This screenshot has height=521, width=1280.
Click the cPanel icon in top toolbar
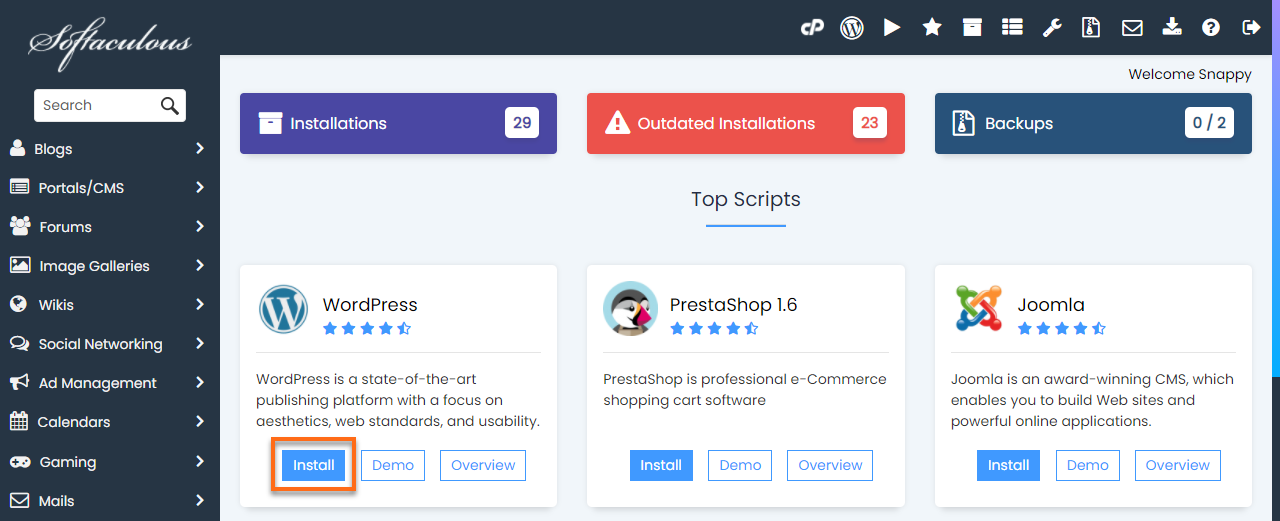(811, 28)
